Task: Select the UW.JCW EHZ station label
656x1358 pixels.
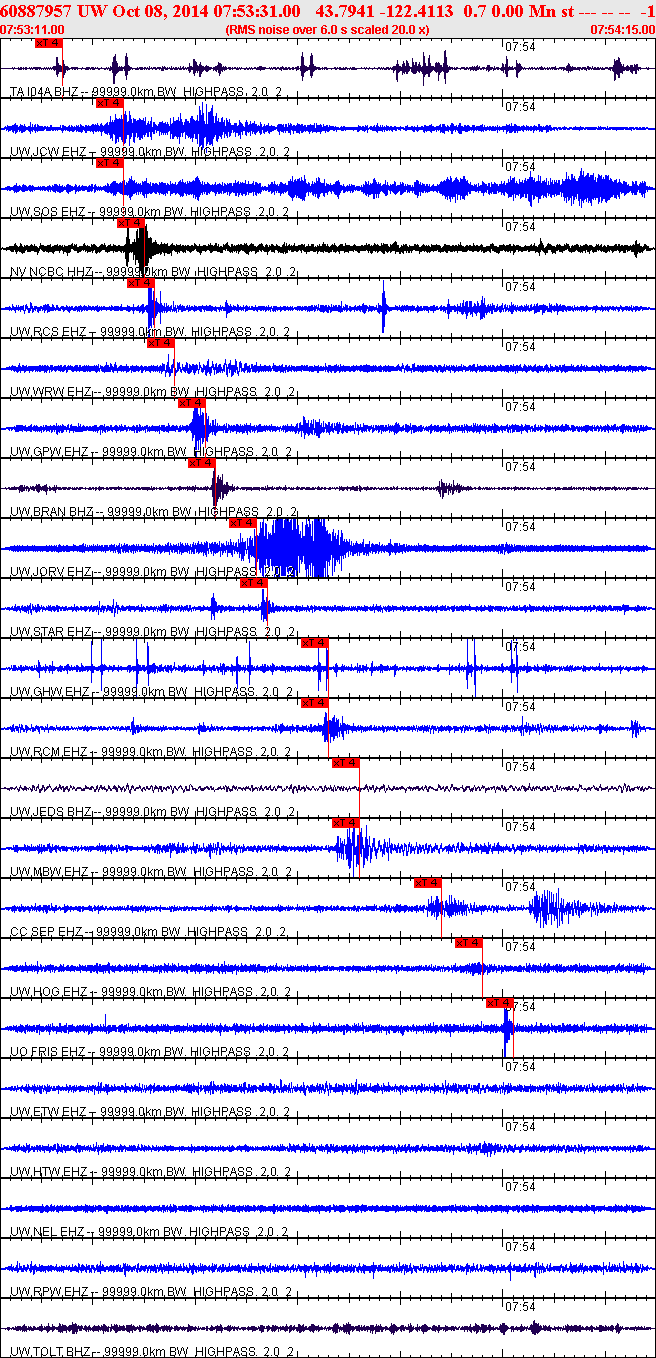Action: pyautogui.click(x=48, y=152)
